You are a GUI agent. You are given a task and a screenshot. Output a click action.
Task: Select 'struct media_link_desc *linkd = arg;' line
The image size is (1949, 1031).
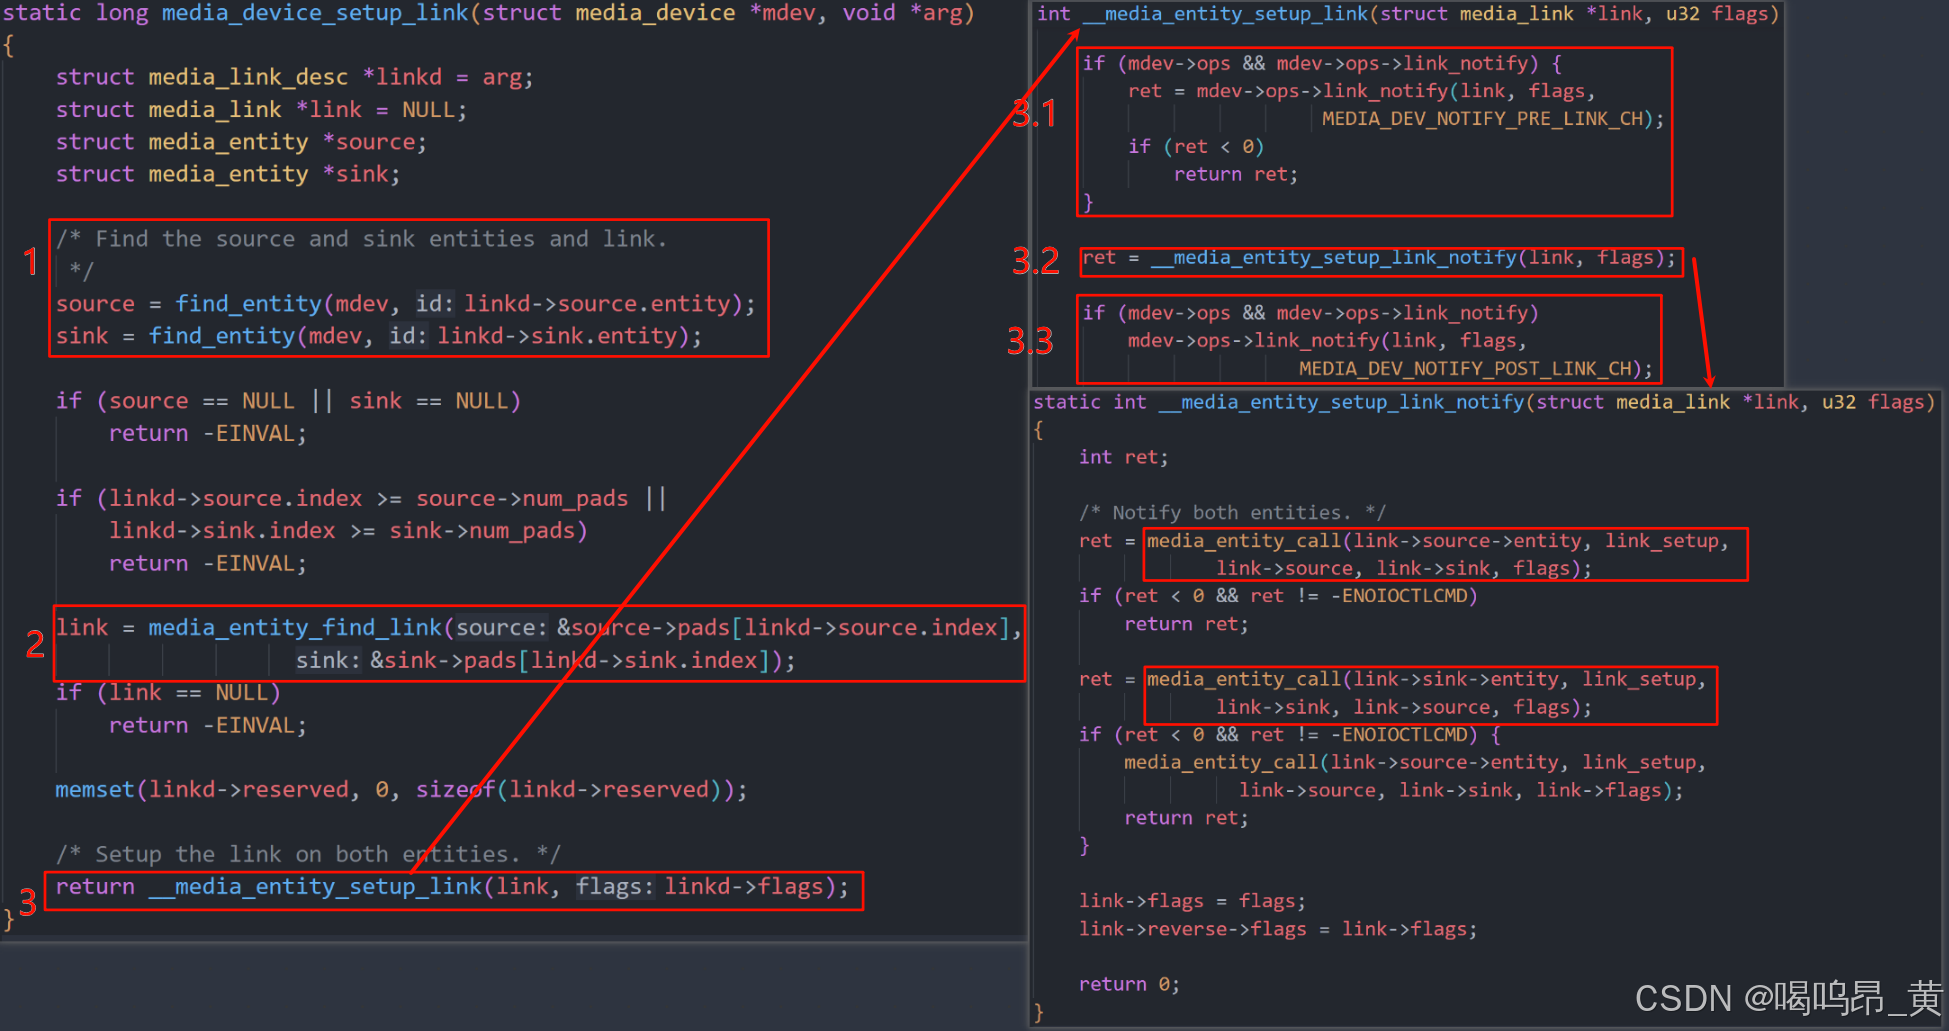click(295, 77)
